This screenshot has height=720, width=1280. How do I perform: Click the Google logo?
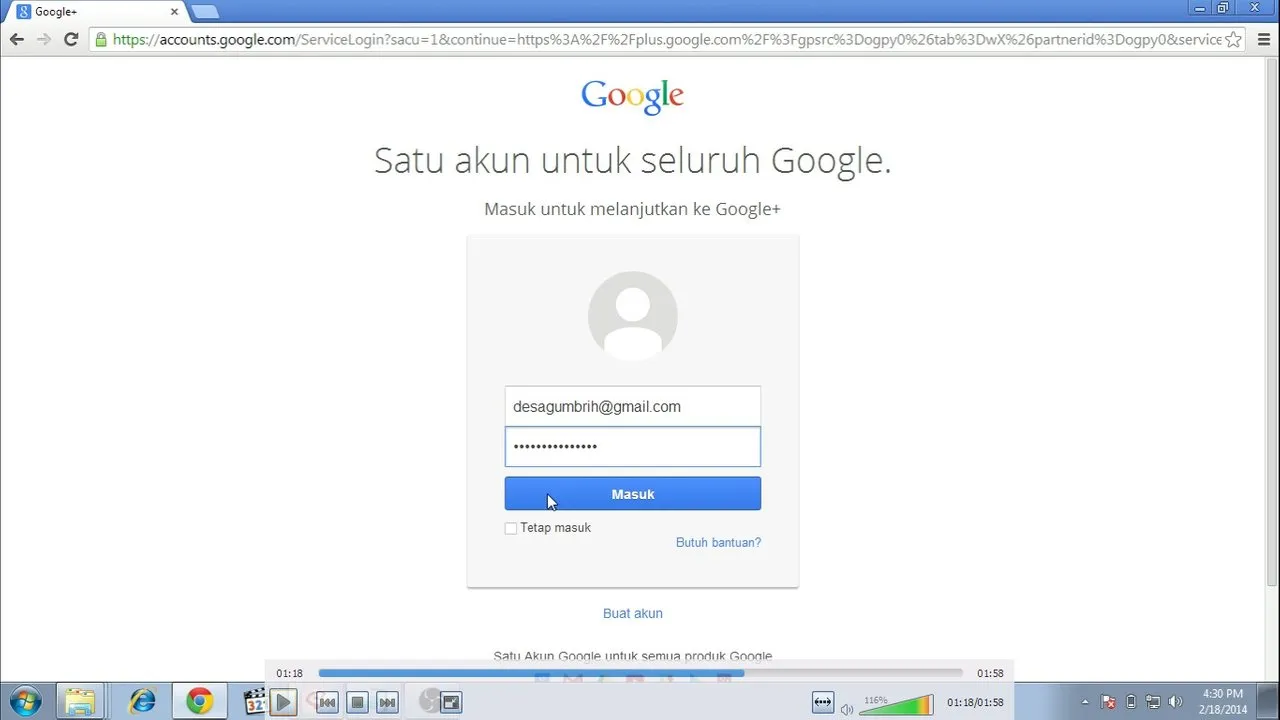632,96
